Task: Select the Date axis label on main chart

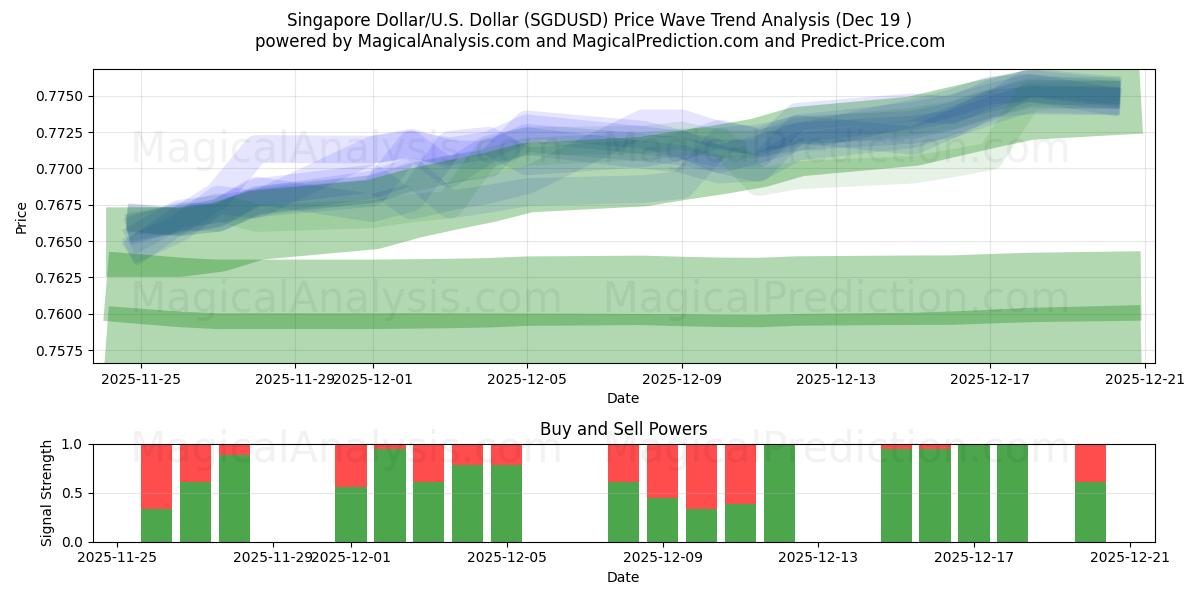Action: [622, 398]
